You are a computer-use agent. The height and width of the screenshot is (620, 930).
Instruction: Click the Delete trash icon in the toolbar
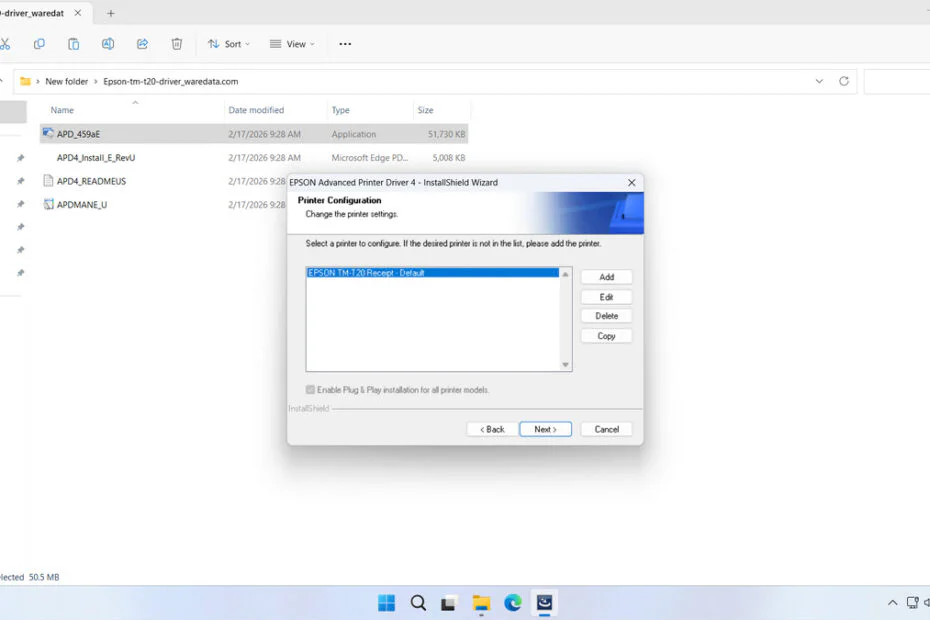coord(176,43)
